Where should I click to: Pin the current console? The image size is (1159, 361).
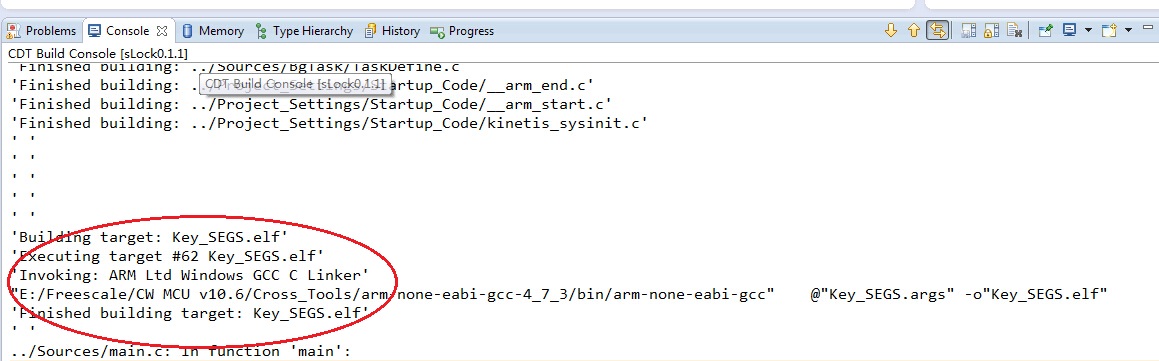tap(1046, 30)
